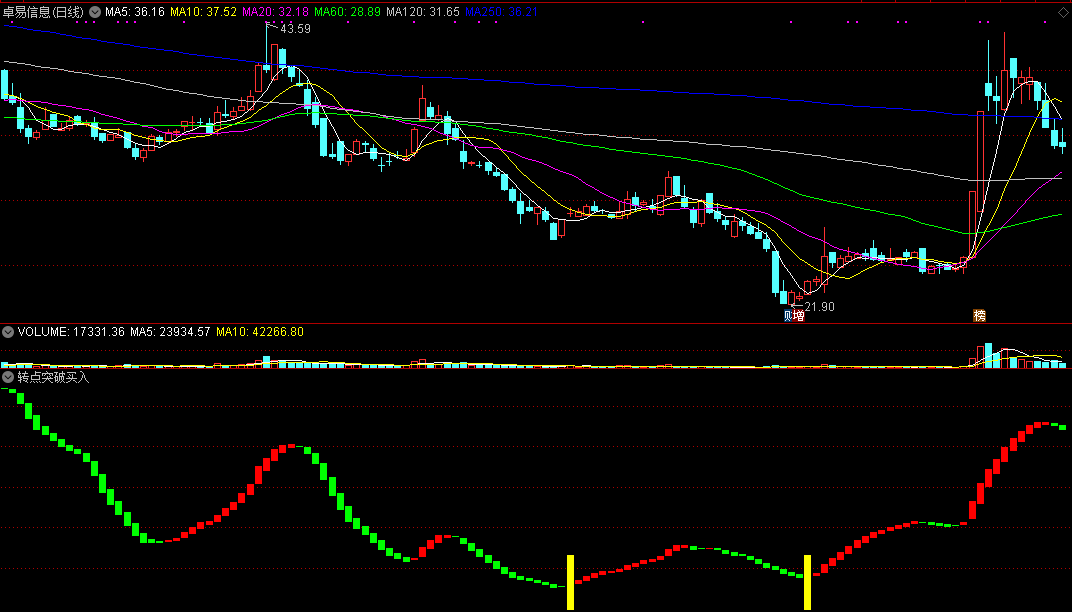Click the 21.90 low price label
The image size is (1072, 612).
[820, 307]
